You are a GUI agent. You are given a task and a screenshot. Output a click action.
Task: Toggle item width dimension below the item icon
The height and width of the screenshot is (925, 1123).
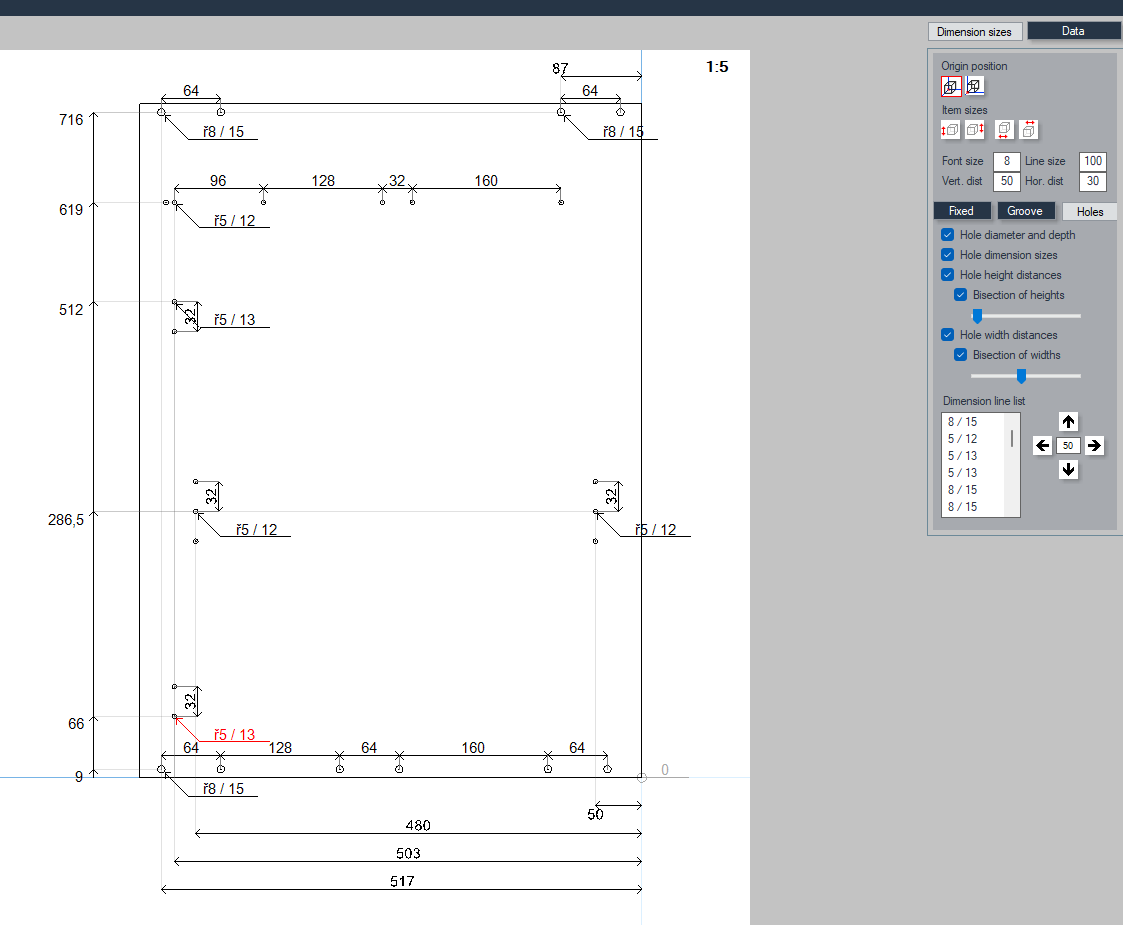coord(1004,130)
